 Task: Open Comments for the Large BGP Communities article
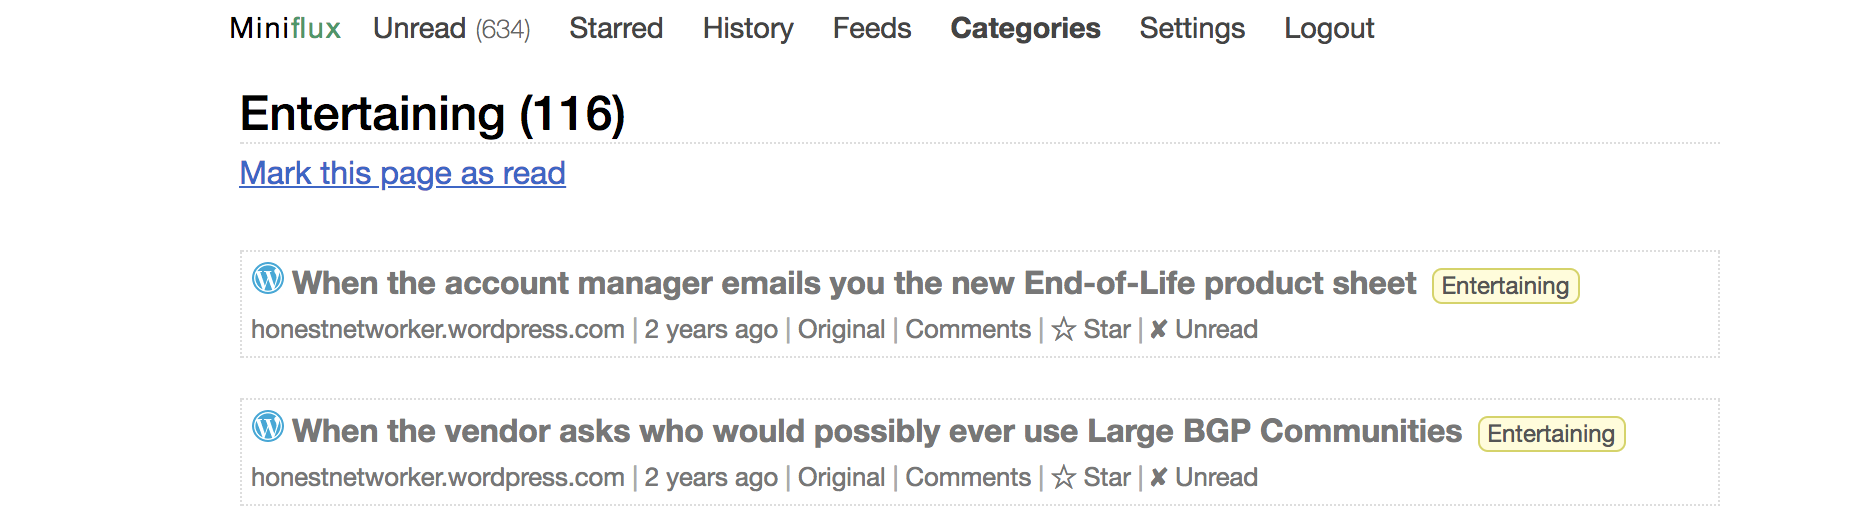point(968,478)
